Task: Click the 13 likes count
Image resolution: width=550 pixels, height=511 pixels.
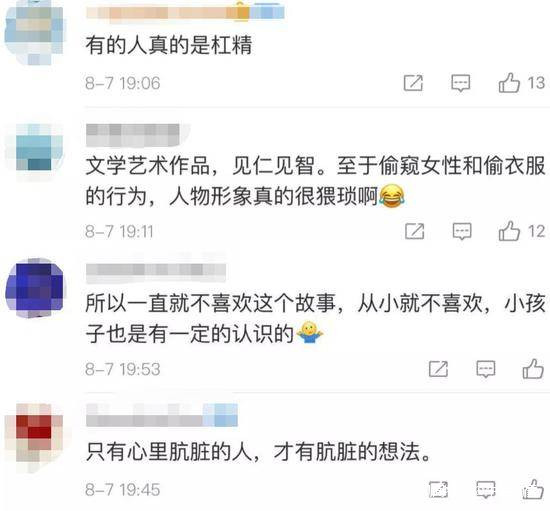Action: tap(536, 83)
